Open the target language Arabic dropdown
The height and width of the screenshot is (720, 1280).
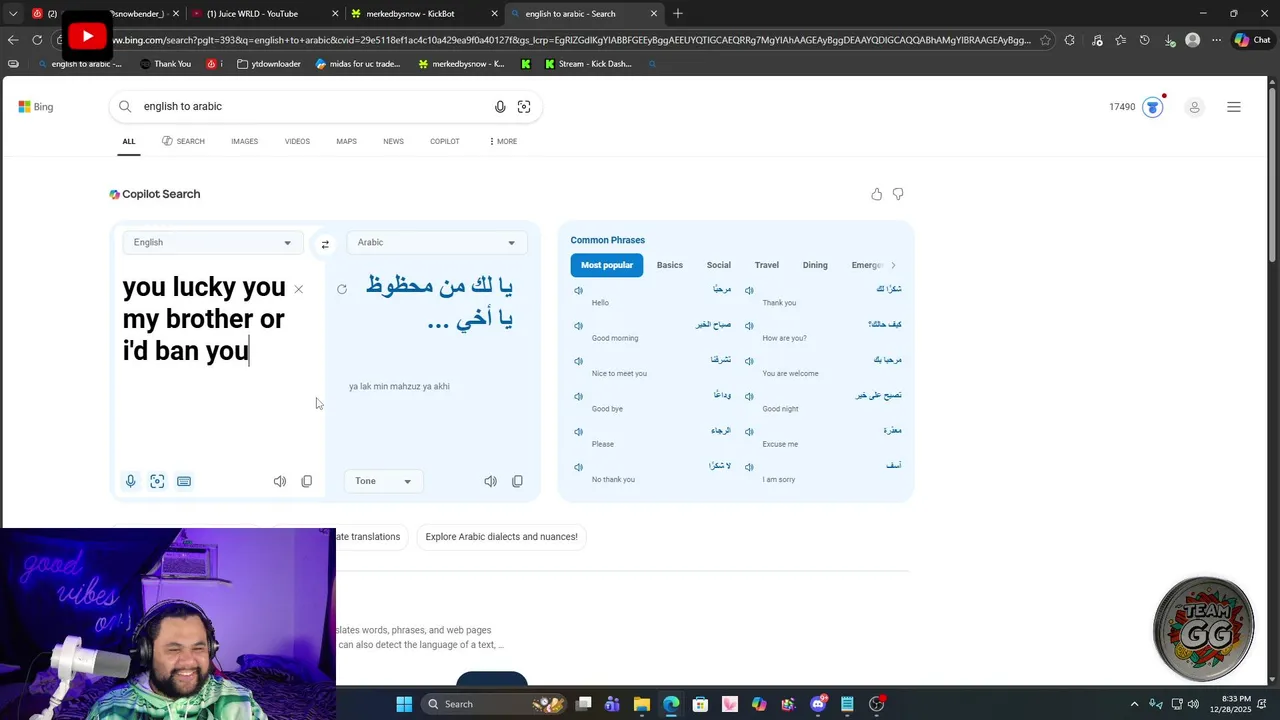(436, 242)
